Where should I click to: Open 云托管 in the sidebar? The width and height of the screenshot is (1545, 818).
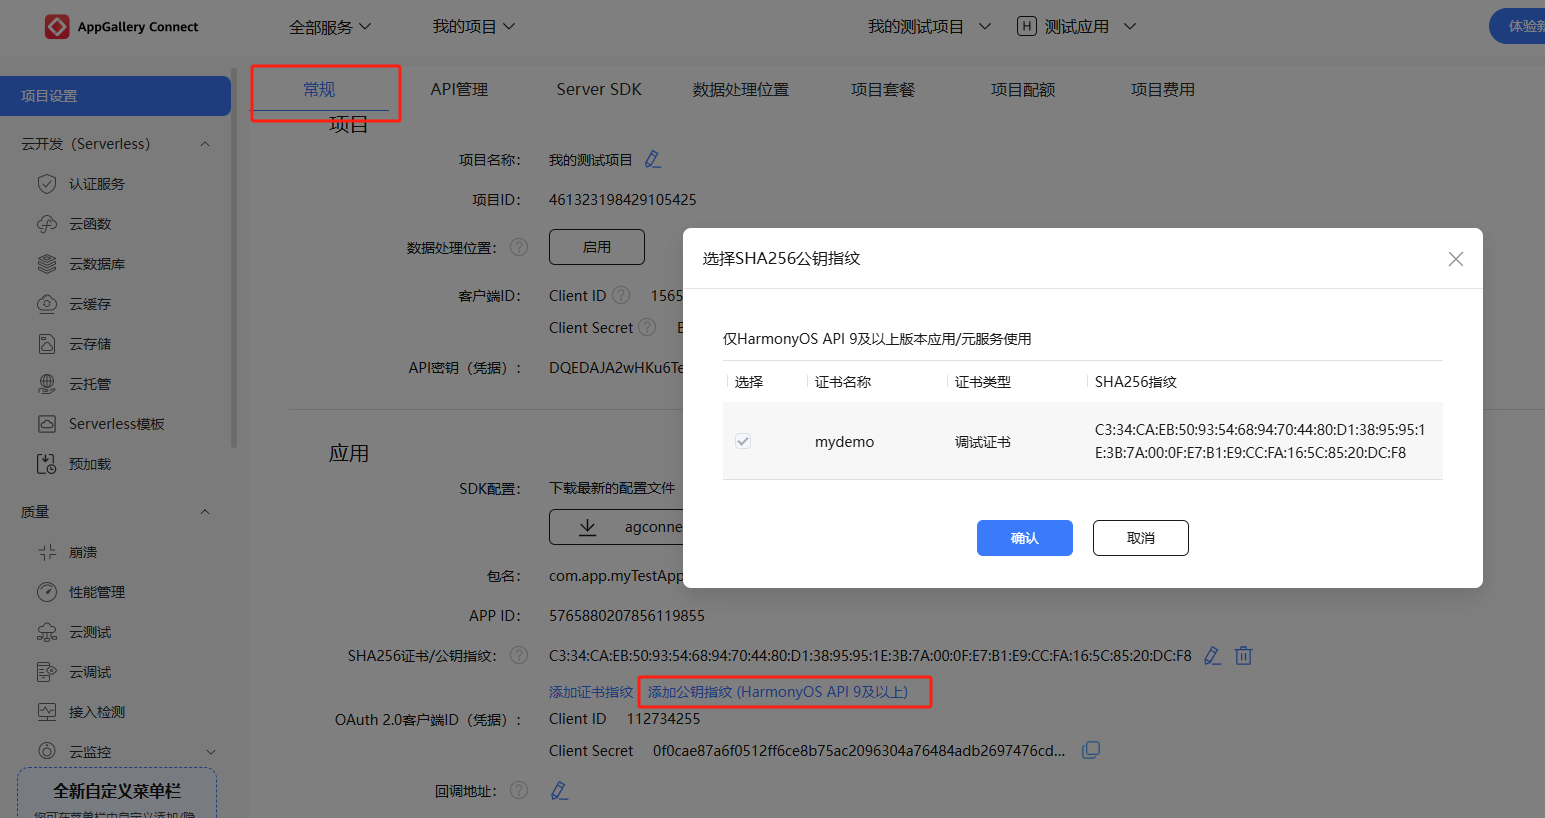pos(90,384)
